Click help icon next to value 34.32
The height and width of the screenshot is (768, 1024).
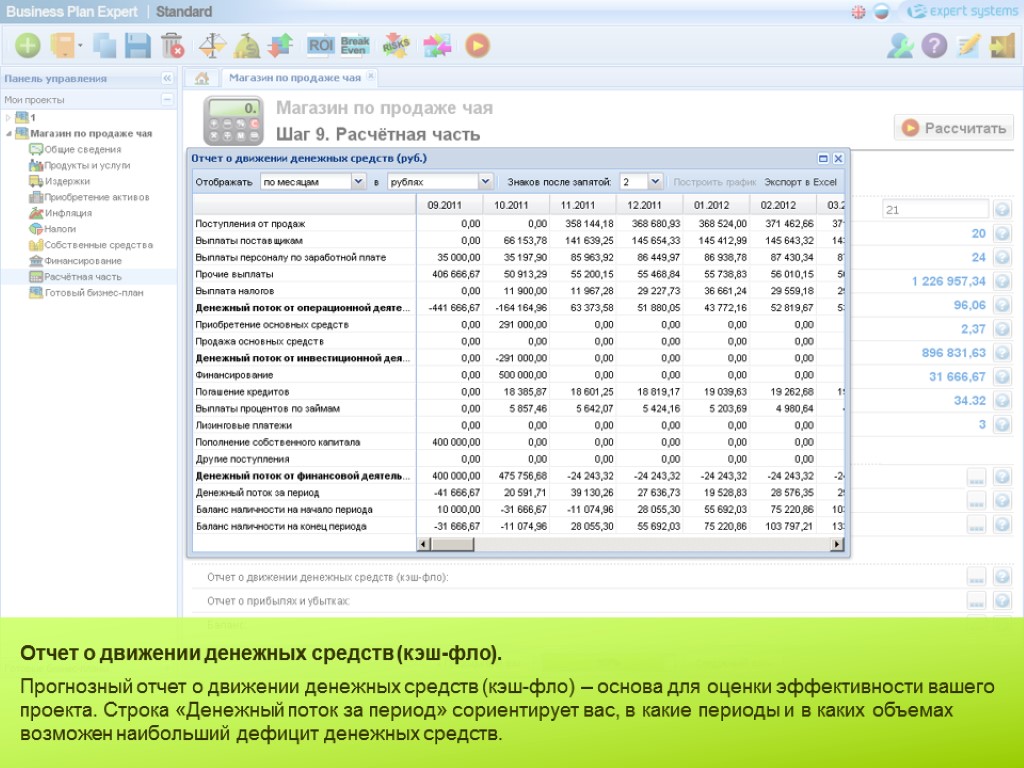(x=1002, y=400)
